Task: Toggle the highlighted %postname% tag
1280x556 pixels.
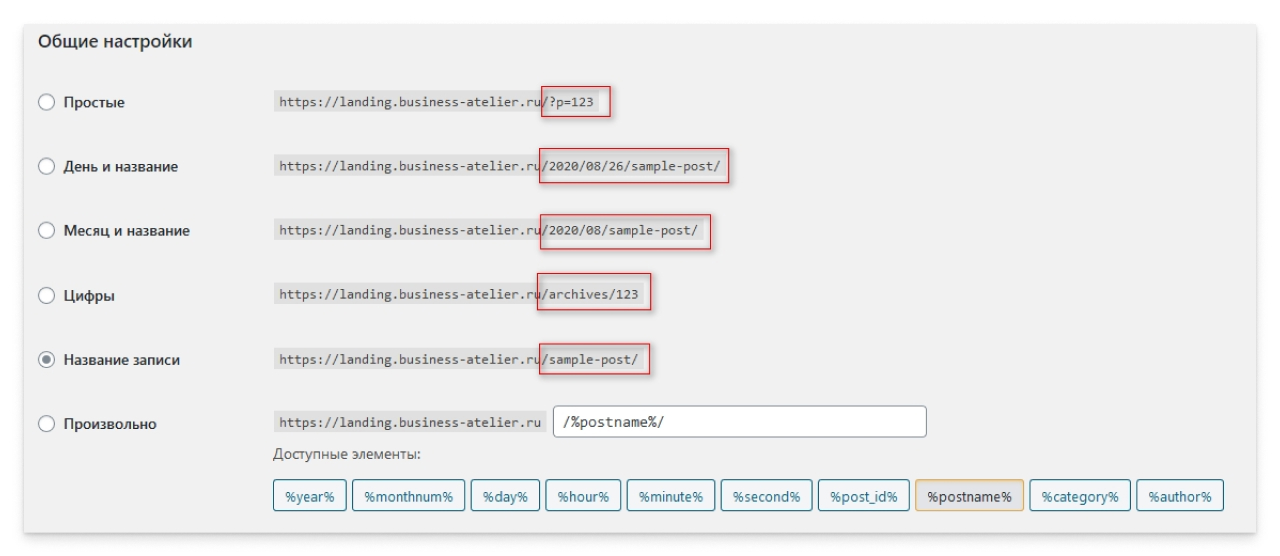Action: tap(968, 496)
